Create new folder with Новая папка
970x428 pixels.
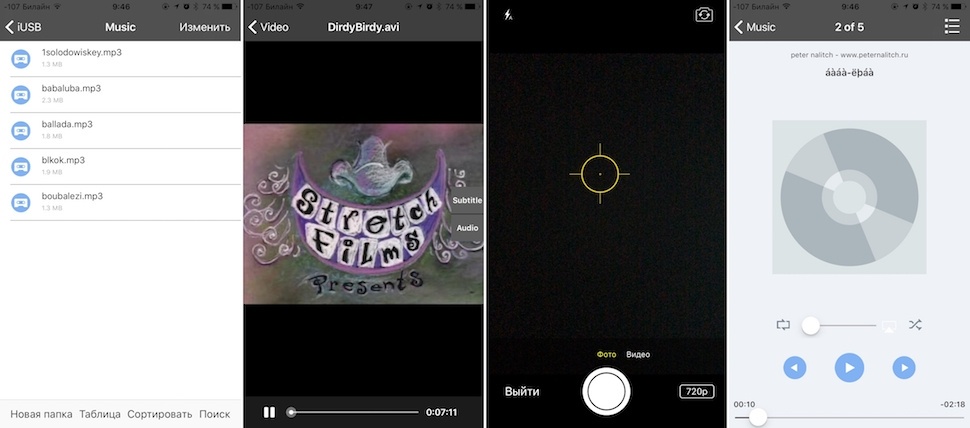click(x=41, y=414)
